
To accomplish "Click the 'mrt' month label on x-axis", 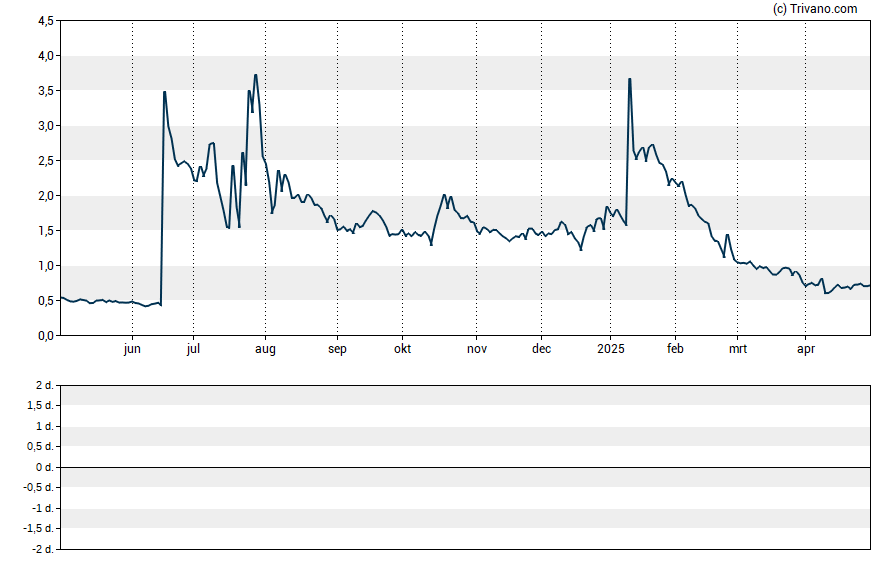I will tap(737, 349).
